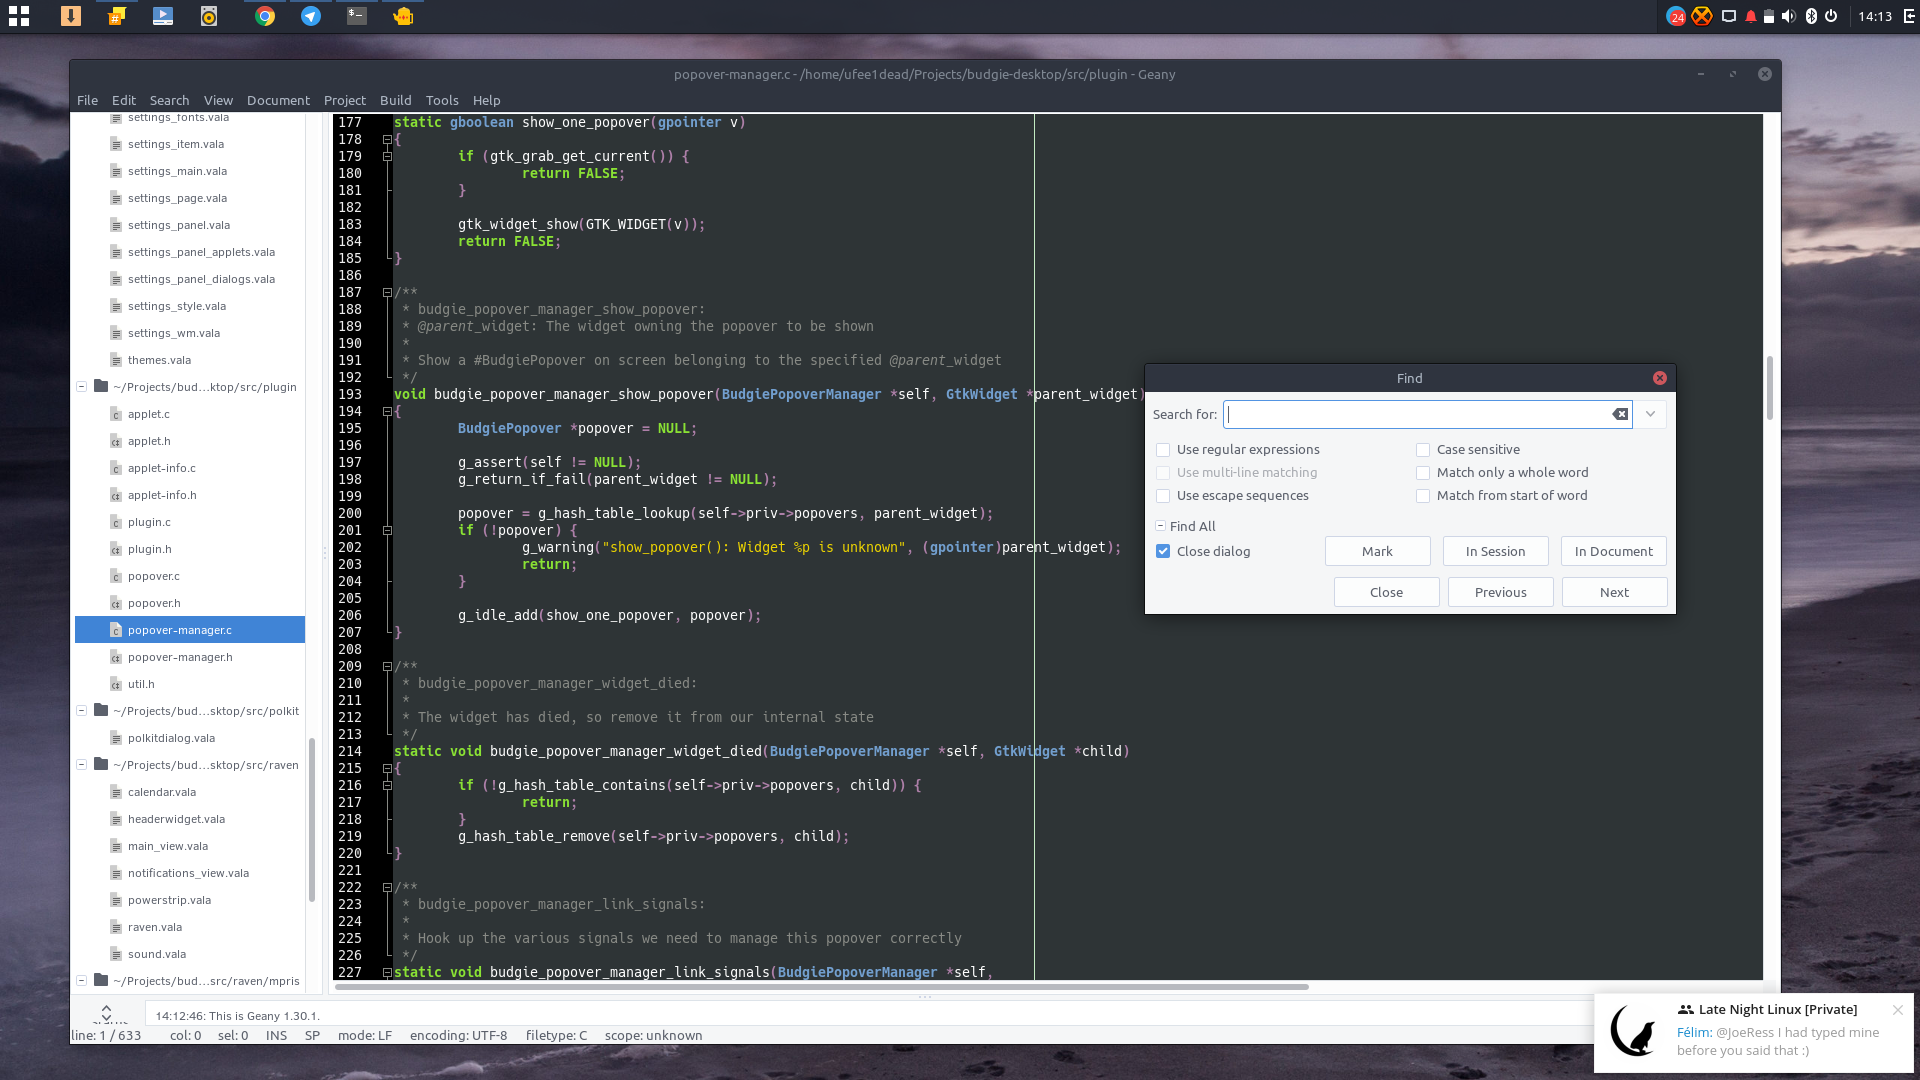The height and width of the screenshot is (1080, 1920).
Task: Click the plugin folder icon in sidebar tree
Action: [101, 386]
